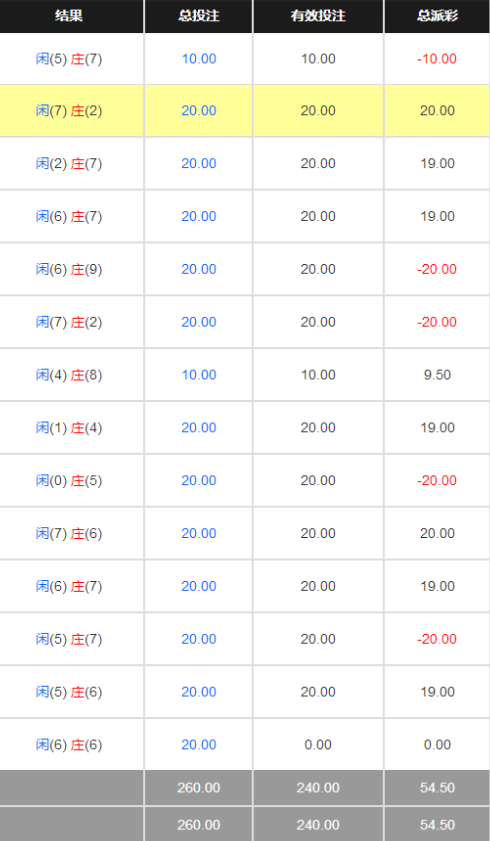Select the 0.00 cell under 有效投注
Image resolution: width=490 pixels, height=841 pixels.
[x=318, y=744]
